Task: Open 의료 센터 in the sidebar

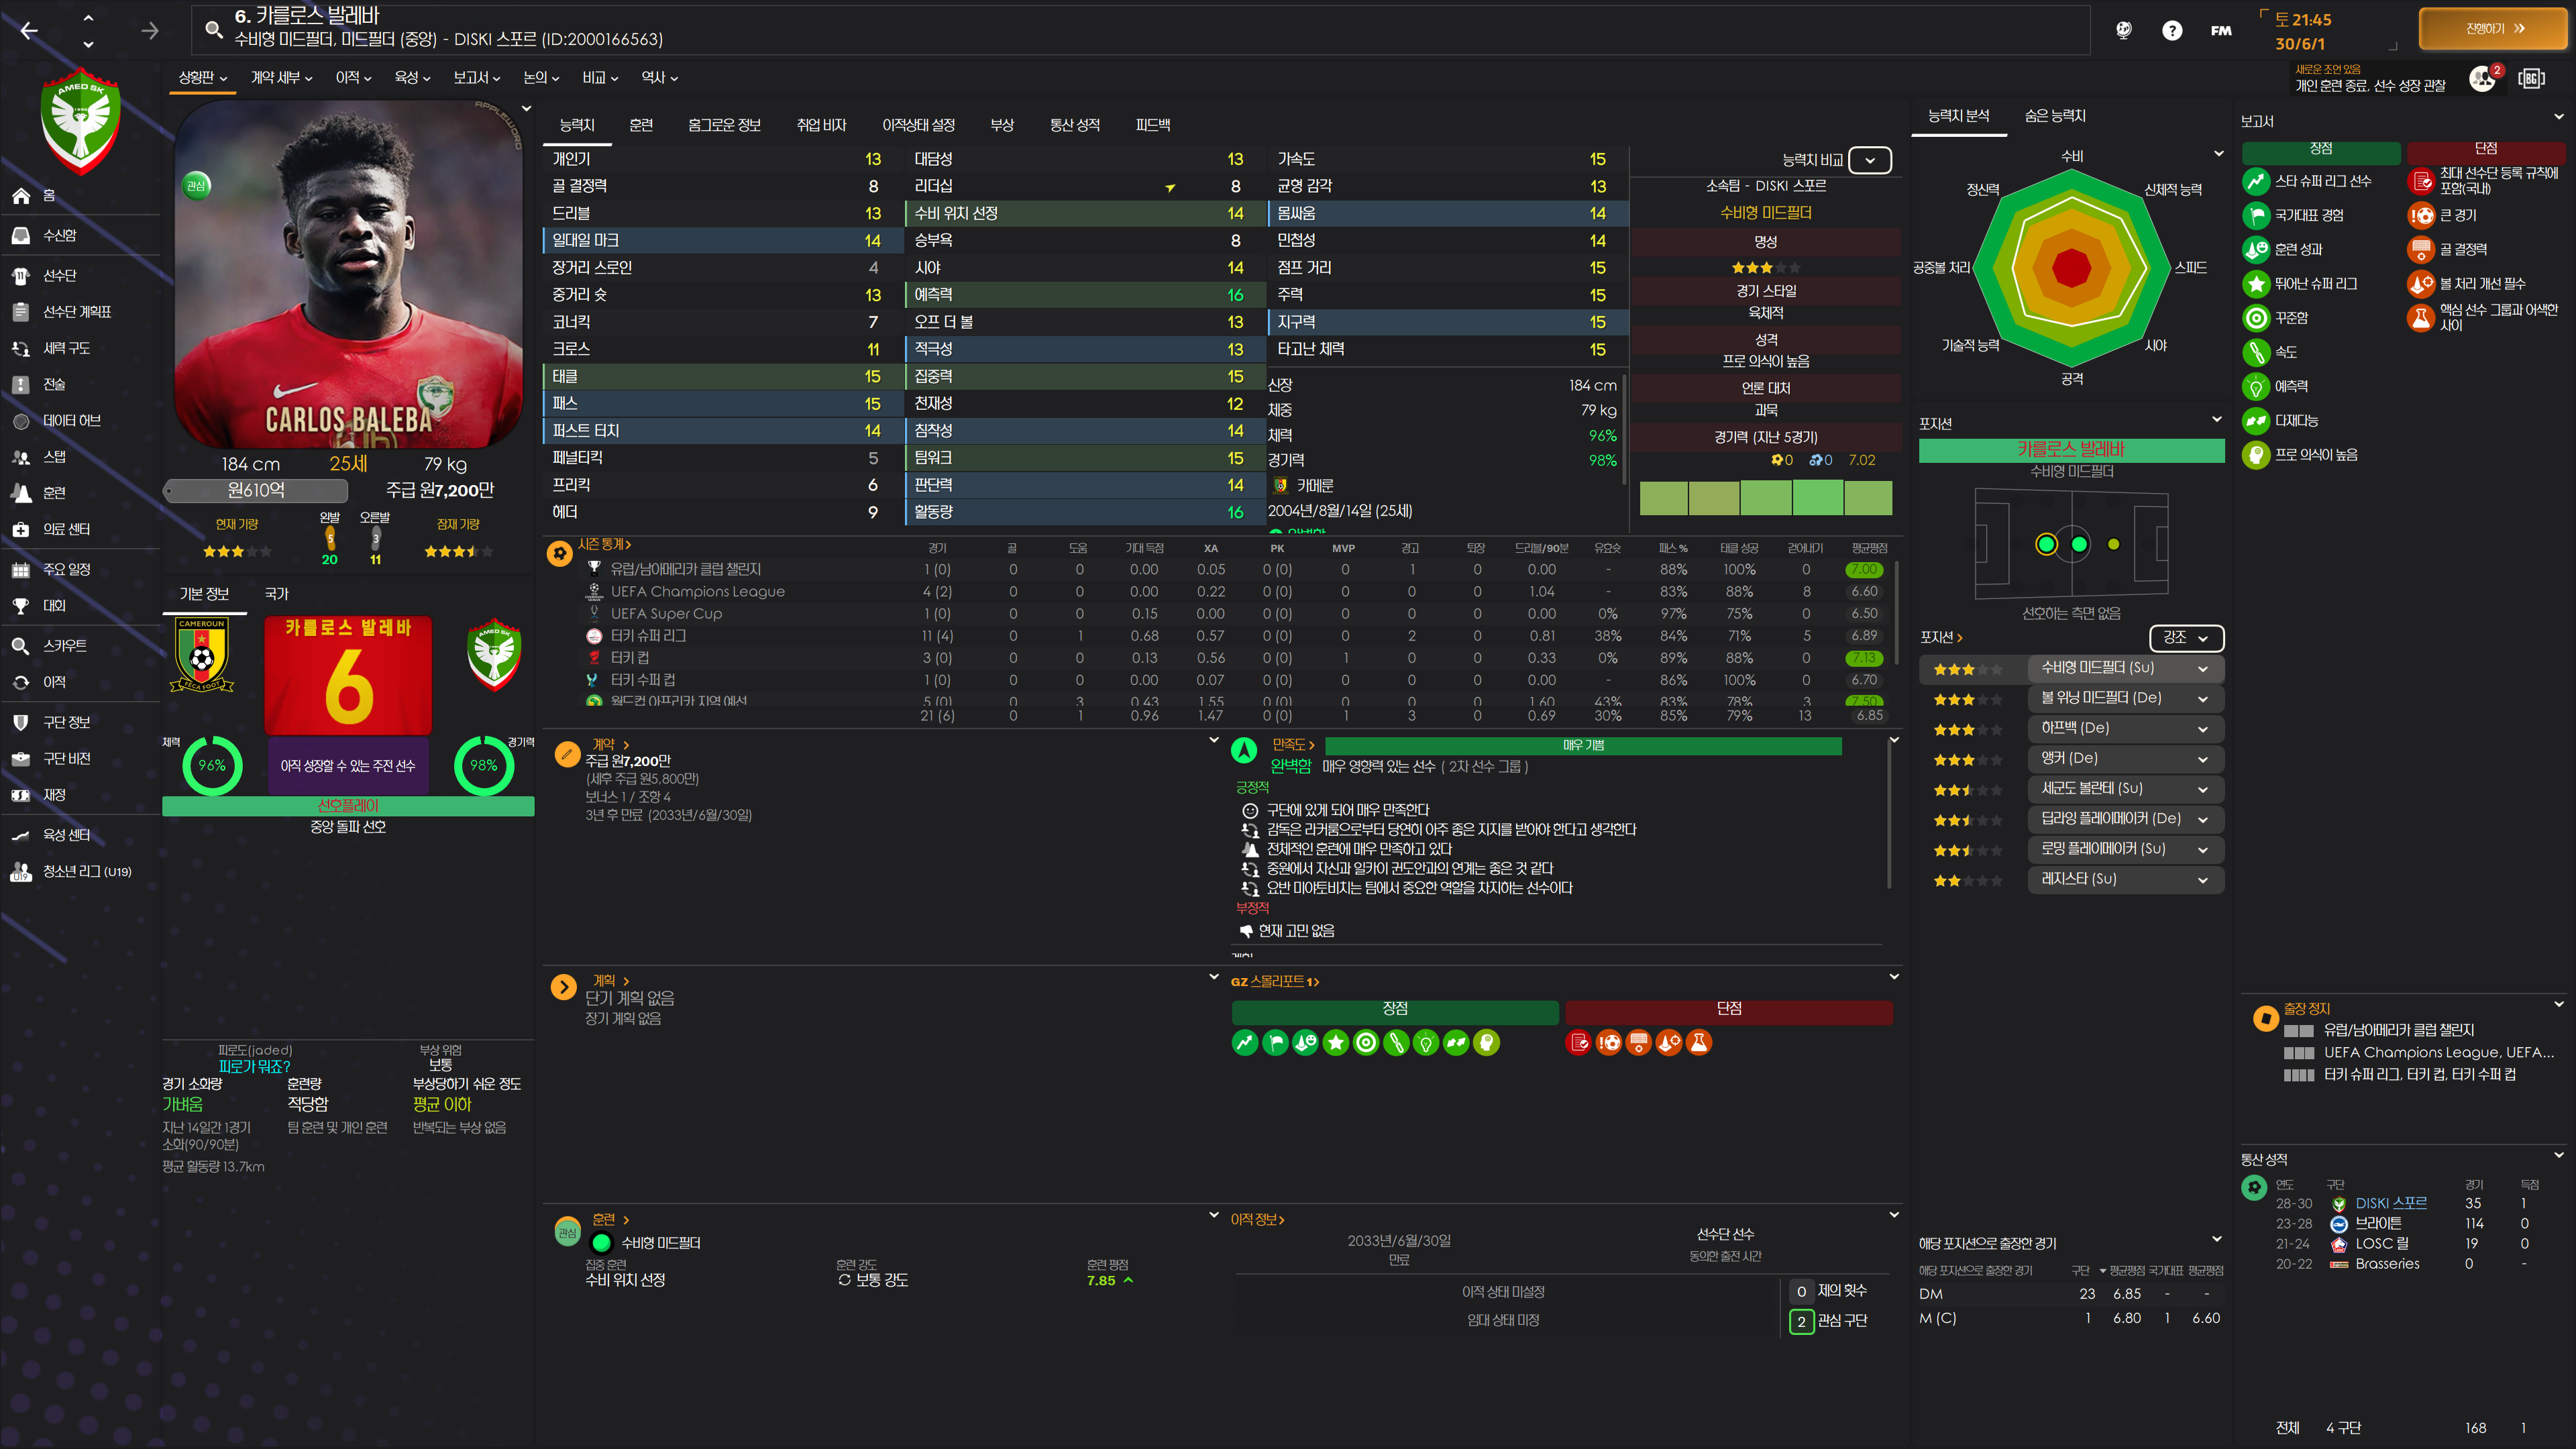Action: click(66, 529)
